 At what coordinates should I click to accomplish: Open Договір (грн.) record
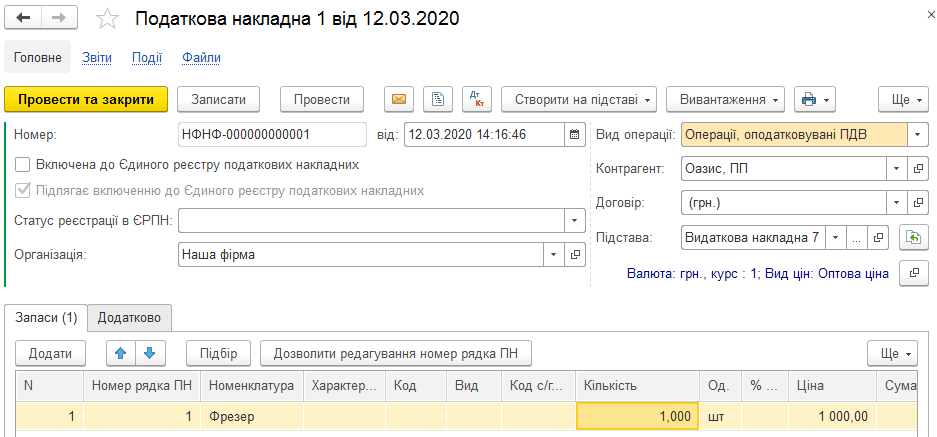point(918,203)
